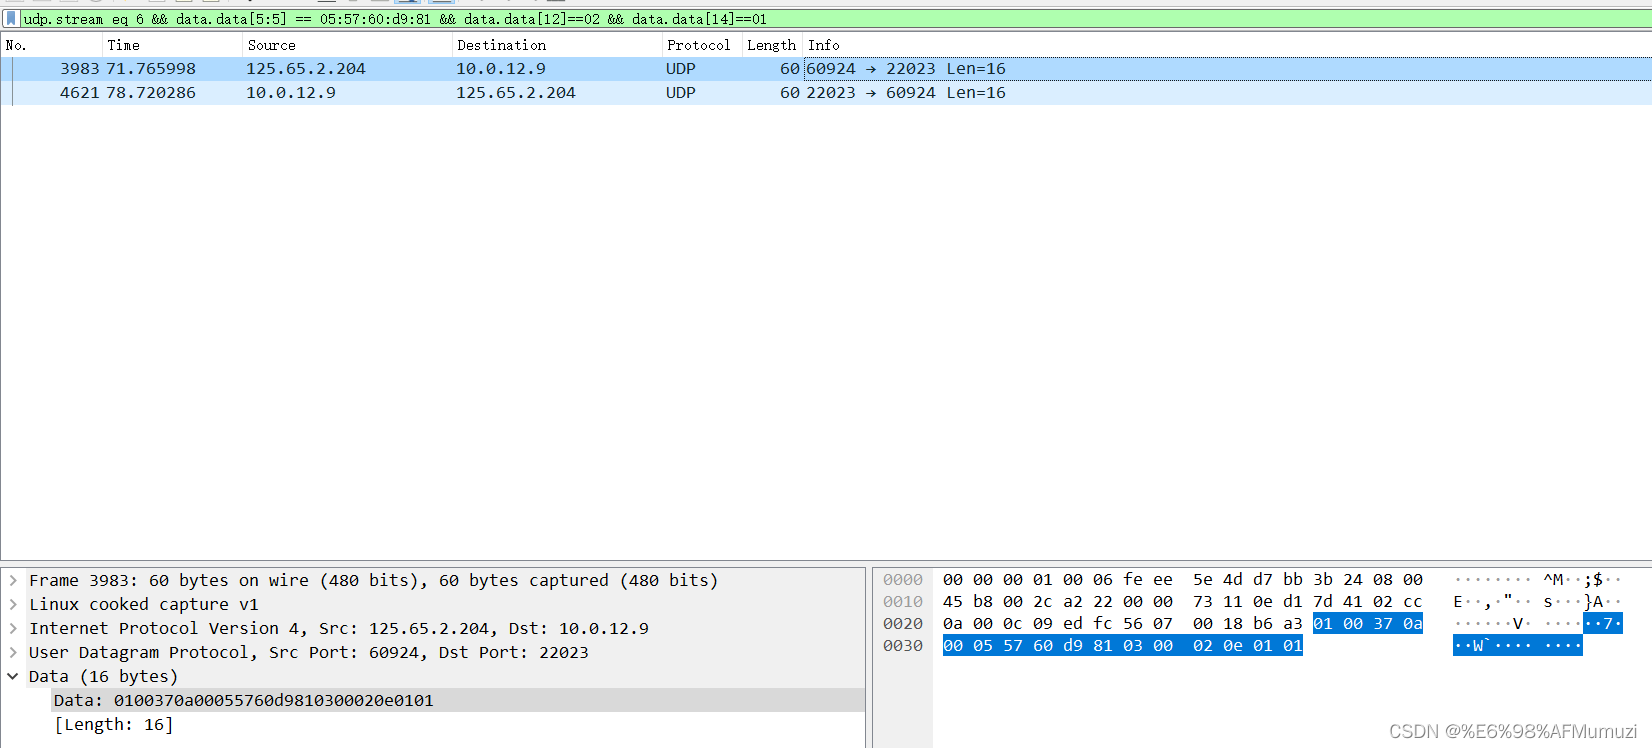This screenshot has width=1652, height=748.
Task: Click hex bytes '0a 00 0c 09 ed fc 56 07'
Action: click(x=1058, y=624)
